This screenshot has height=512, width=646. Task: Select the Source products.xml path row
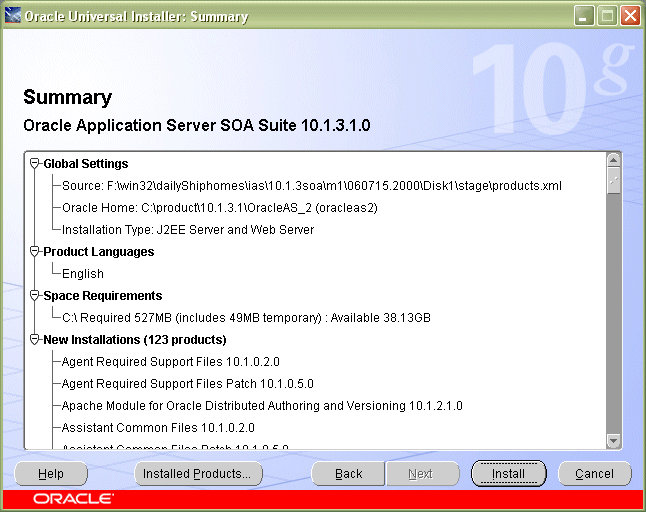click(311, 186)
